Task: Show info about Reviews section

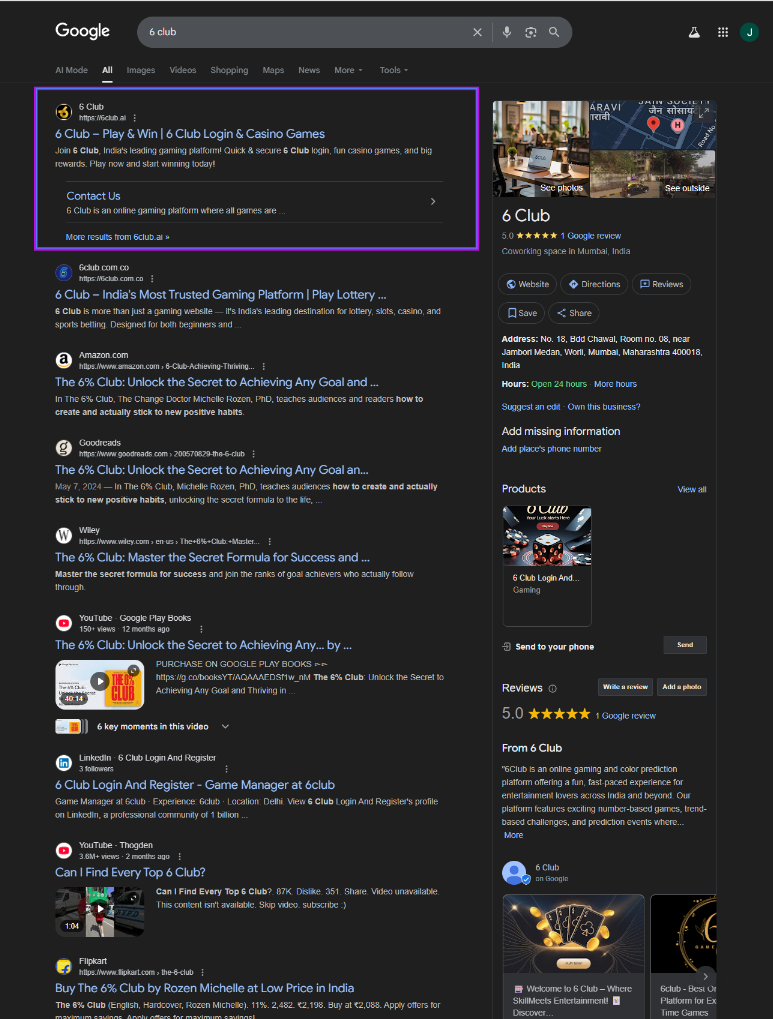Action: tap(552, 688)
